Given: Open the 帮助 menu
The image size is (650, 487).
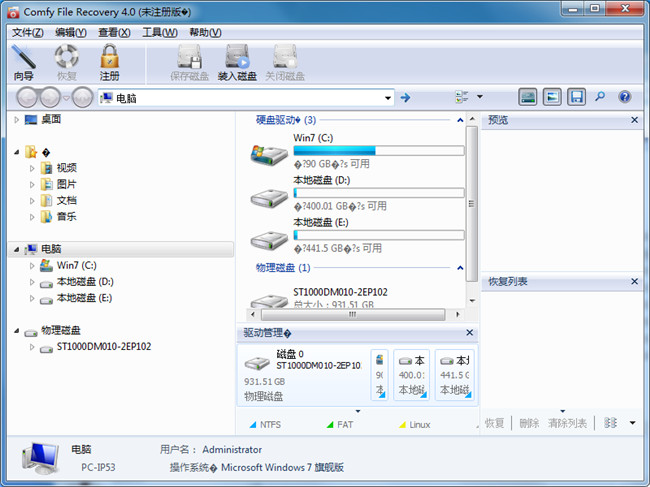Looking at the screenshot, I should point(205,32).
